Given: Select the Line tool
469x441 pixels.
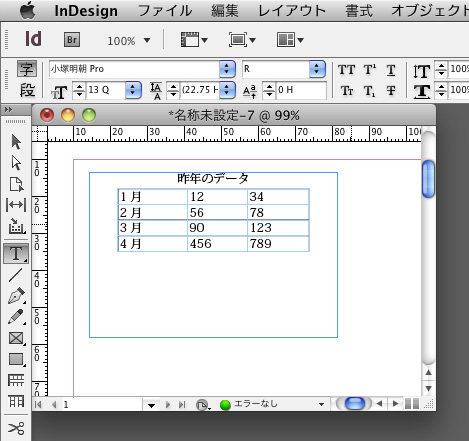Looking at the screenshot, I should [16, 275].
